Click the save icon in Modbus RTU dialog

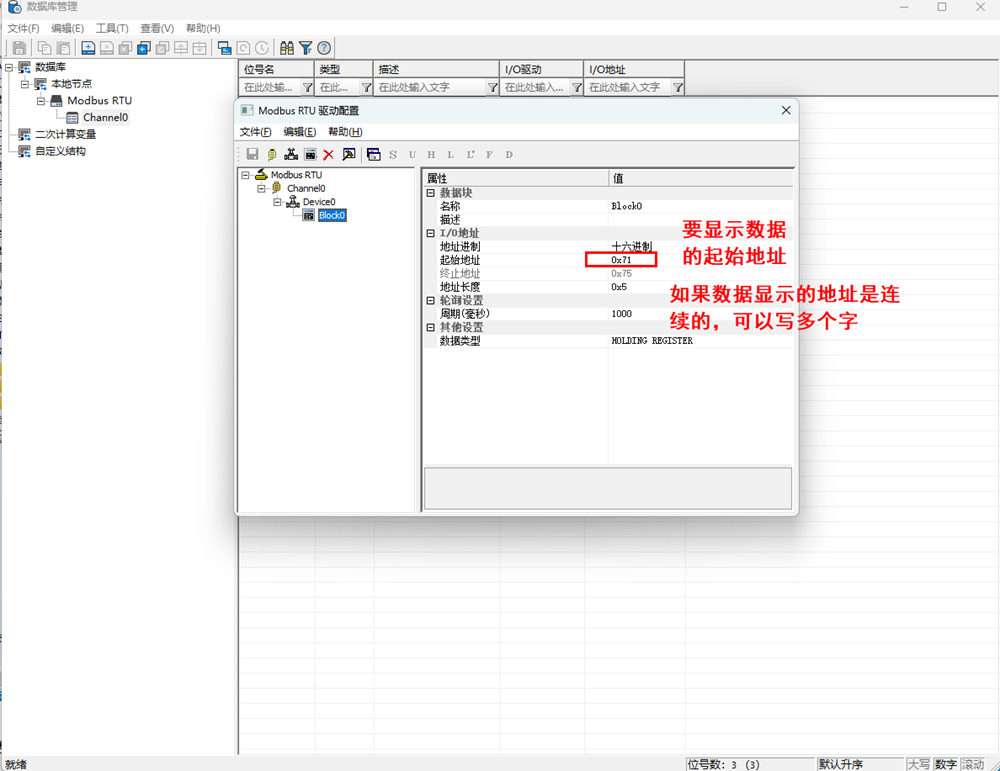coord(253,154)
